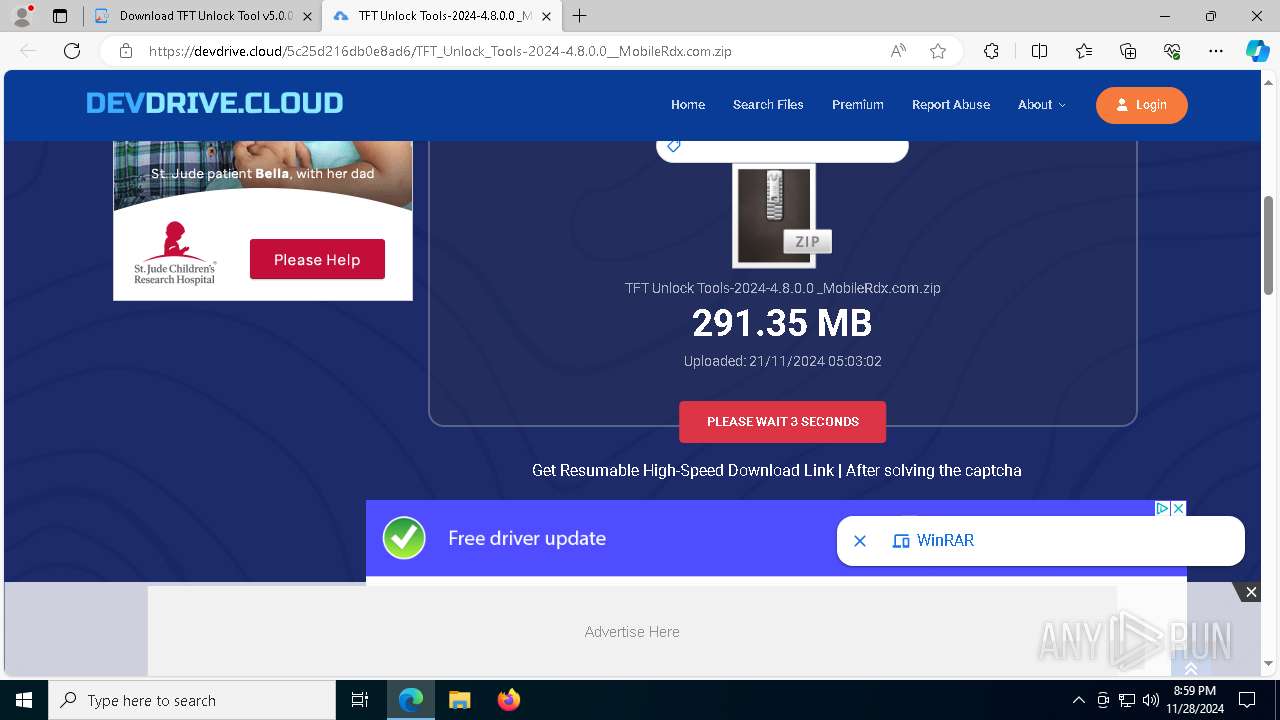Open Microsoft Edge from taskbar

(x=411, y=700)
